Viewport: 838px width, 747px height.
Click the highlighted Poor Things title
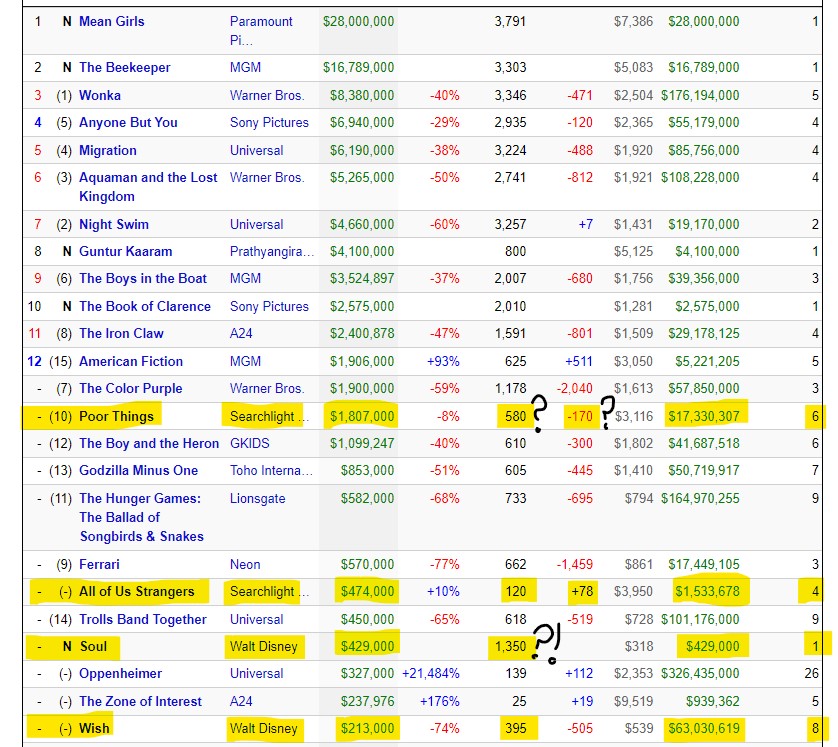[117, 416]
